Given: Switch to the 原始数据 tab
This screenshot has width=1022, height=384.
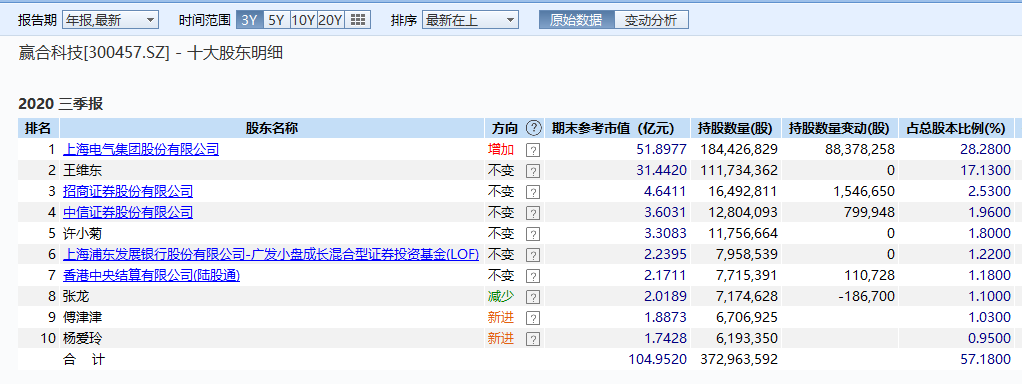Looking at the screenshot, I should click(576, 20).
